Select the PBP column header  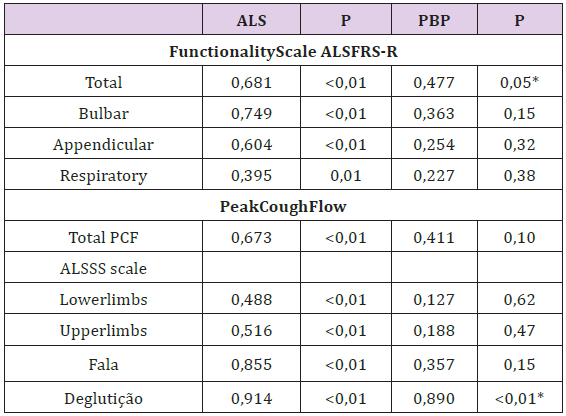click(x=434, y=20)
